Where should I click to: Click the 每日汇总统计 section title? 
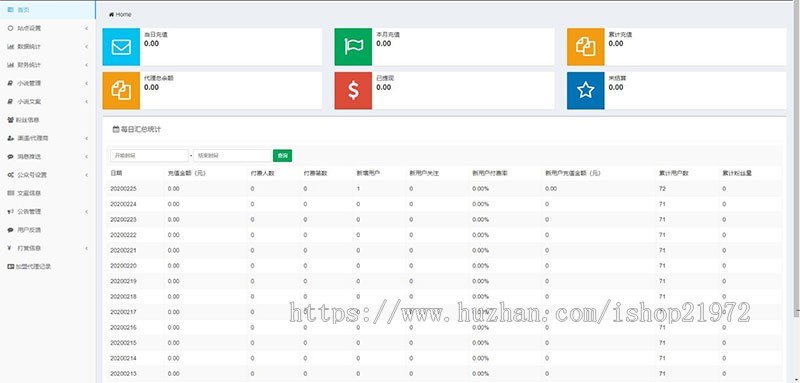(140, 130)
